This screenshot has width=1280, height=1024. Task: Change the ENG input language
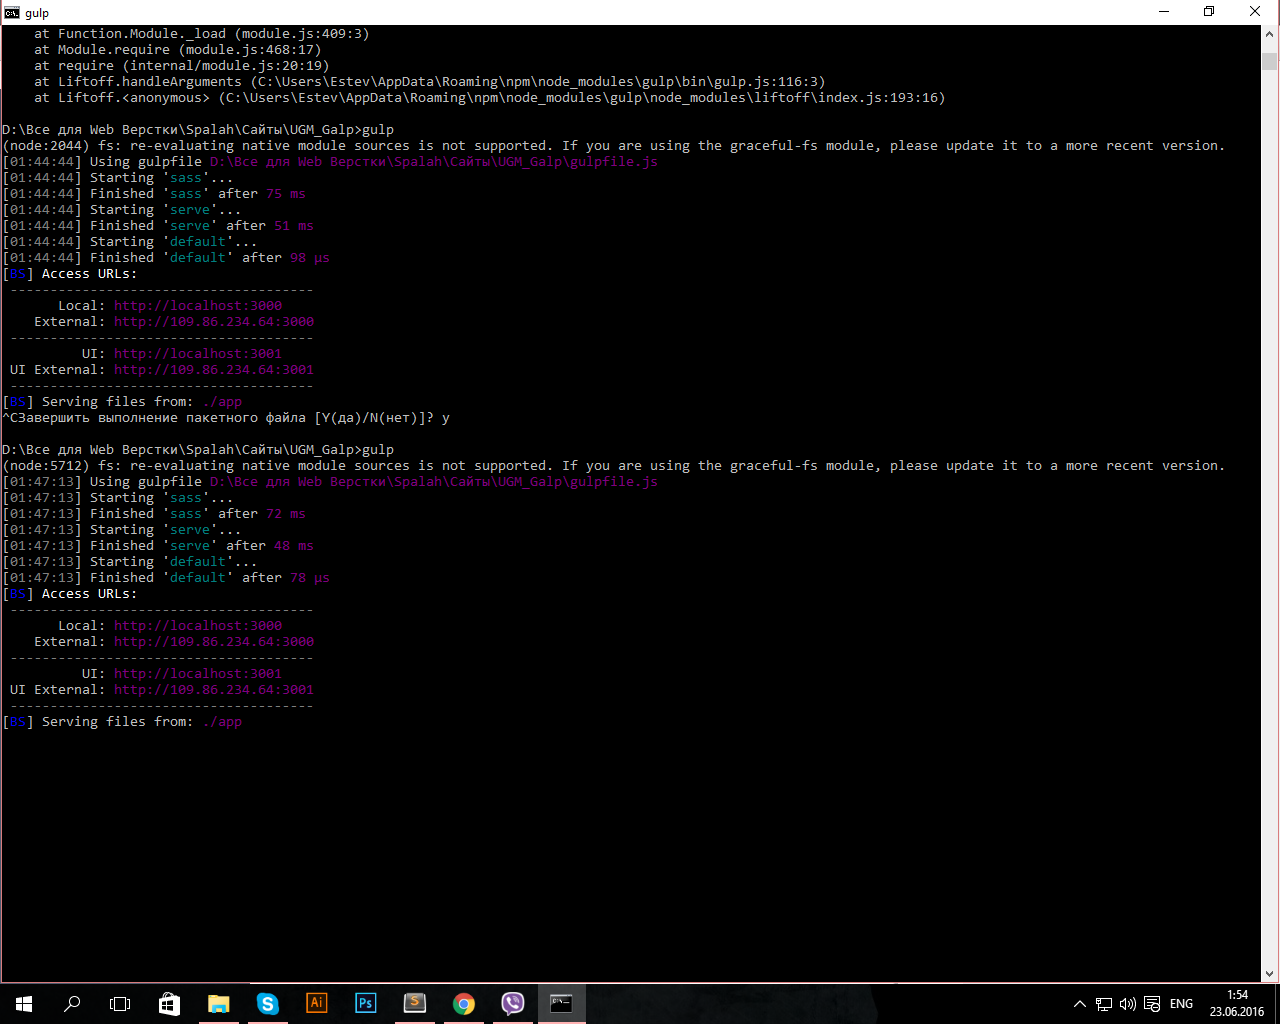pyautogui.click(x=1181, y=1004)
